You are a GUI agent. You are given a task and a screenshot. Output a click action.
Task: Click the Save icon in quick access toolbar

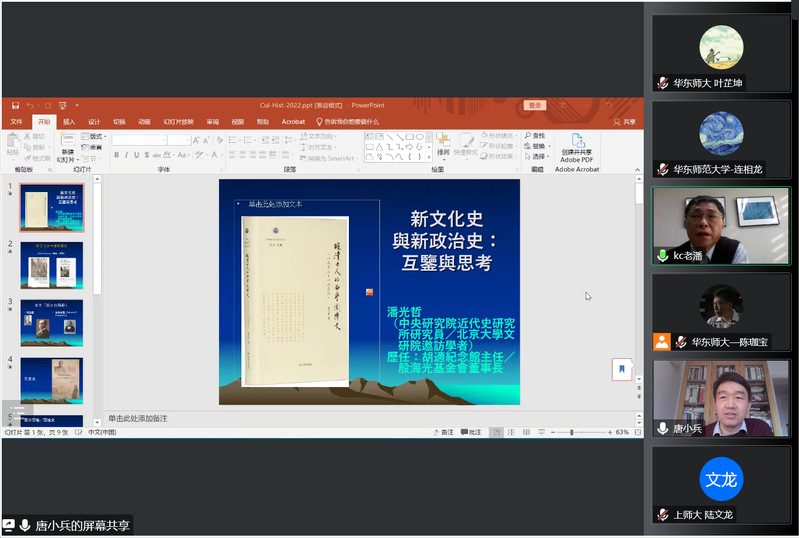[x=17, y=105]
